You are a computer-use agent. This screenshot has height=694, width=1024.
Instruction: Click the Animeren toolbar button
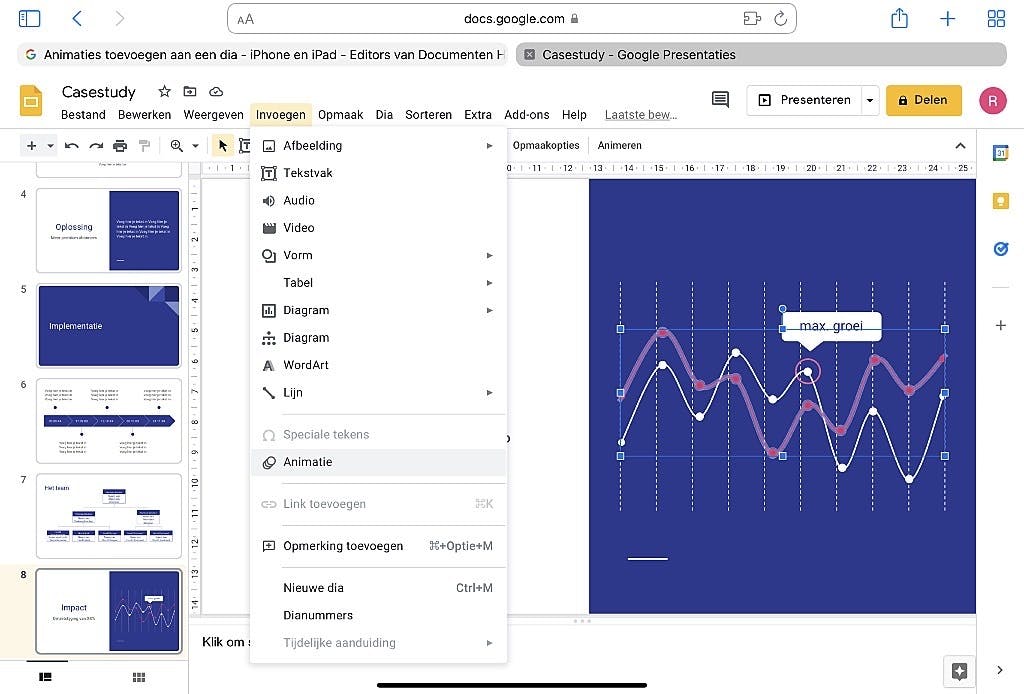(x=619, y=146)
